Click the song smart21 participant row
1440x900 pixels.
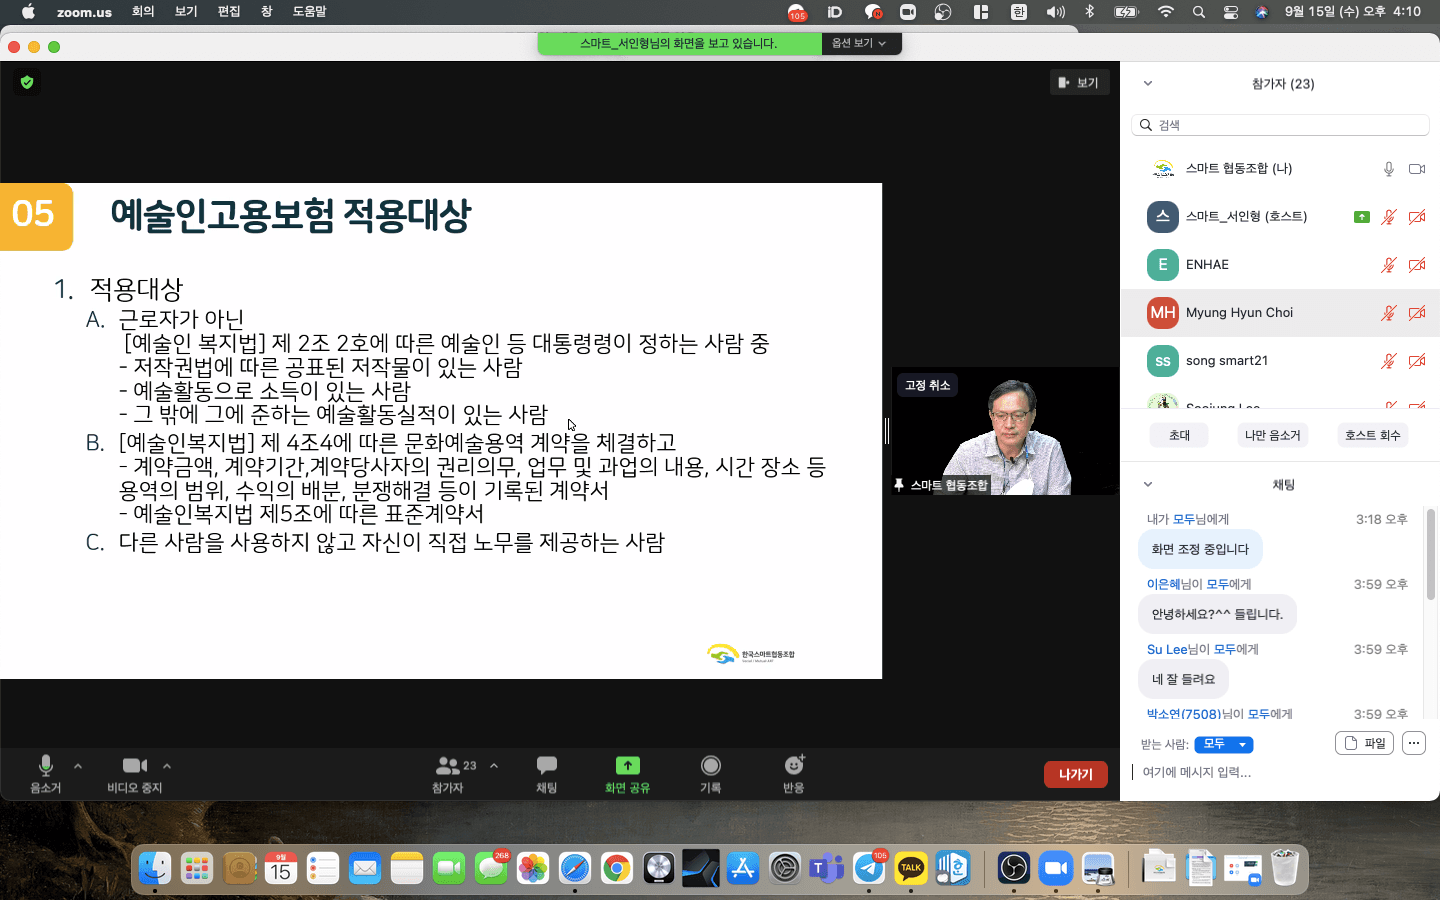pyautogui.click(x=1280, y=361)
